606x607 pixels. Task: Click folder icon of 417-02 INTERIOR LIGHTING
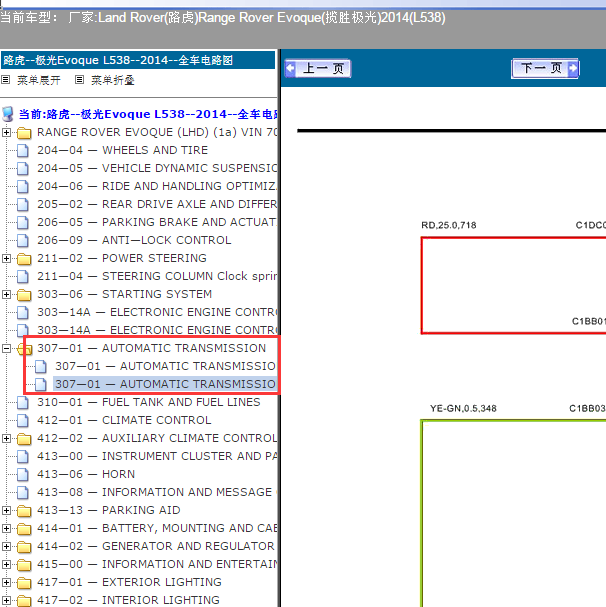click(x=24, y=600)
